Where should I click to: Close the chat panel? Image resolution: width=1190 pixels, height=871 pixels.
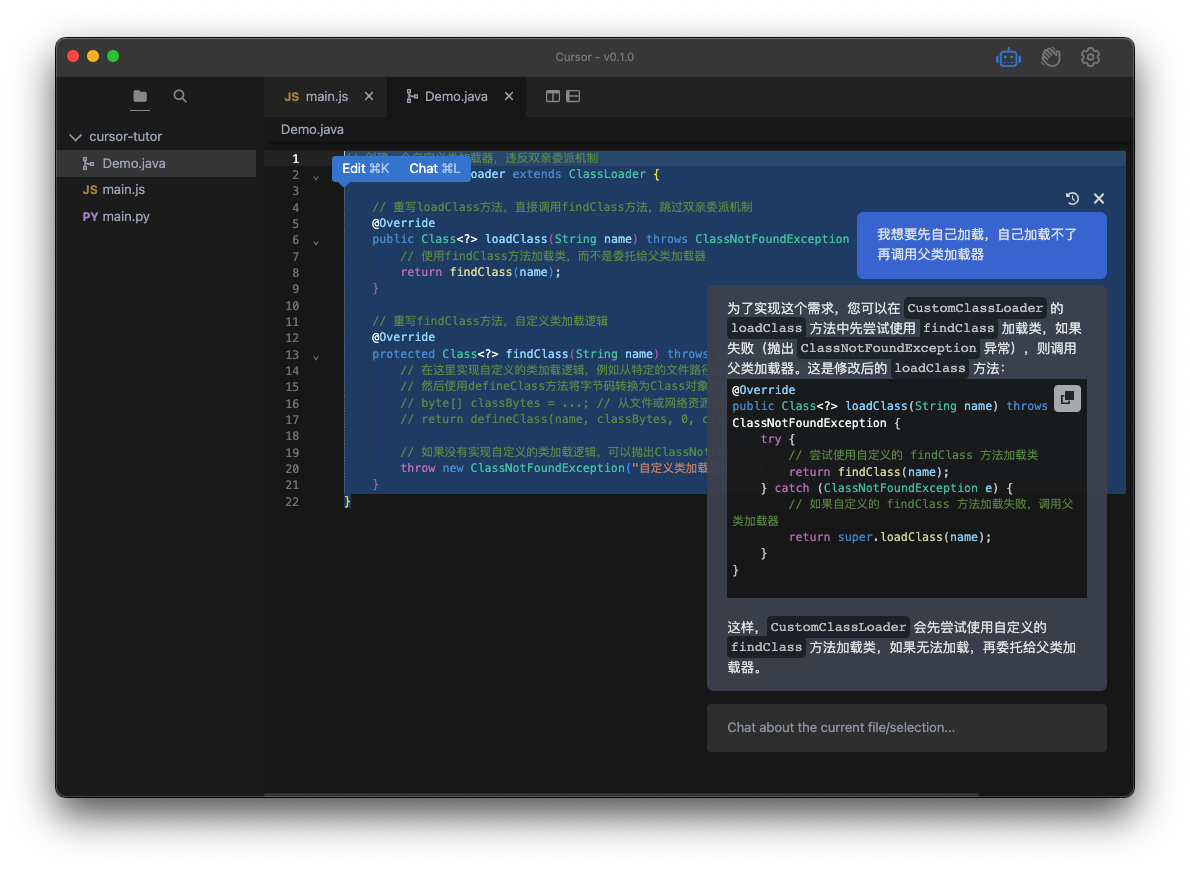pyautogui.click(x=1099, y=198)
